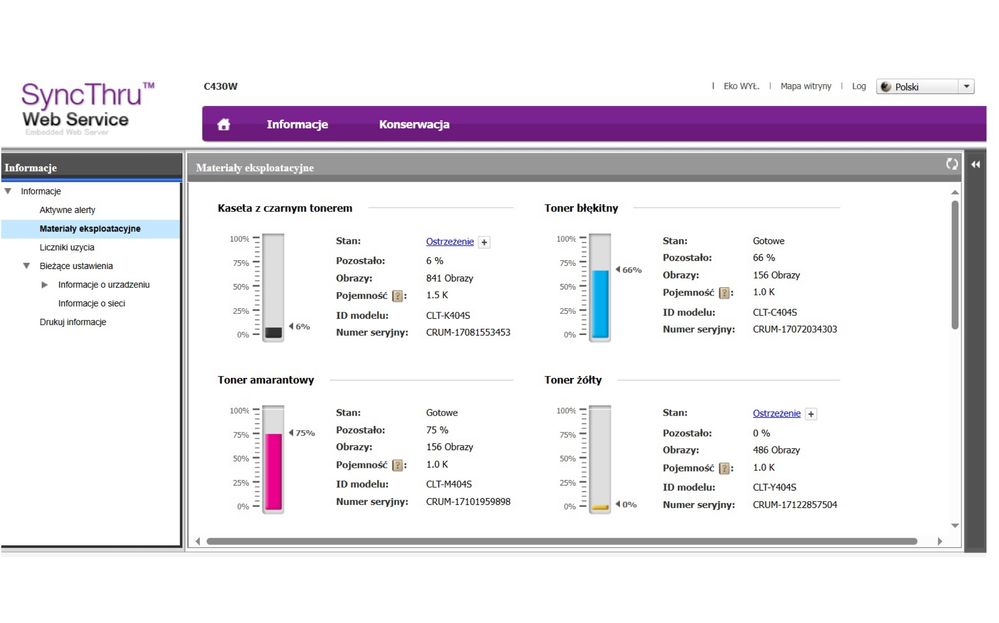
Task: Click the Log link
Action: pyautogui.click(x=859, y=86)
